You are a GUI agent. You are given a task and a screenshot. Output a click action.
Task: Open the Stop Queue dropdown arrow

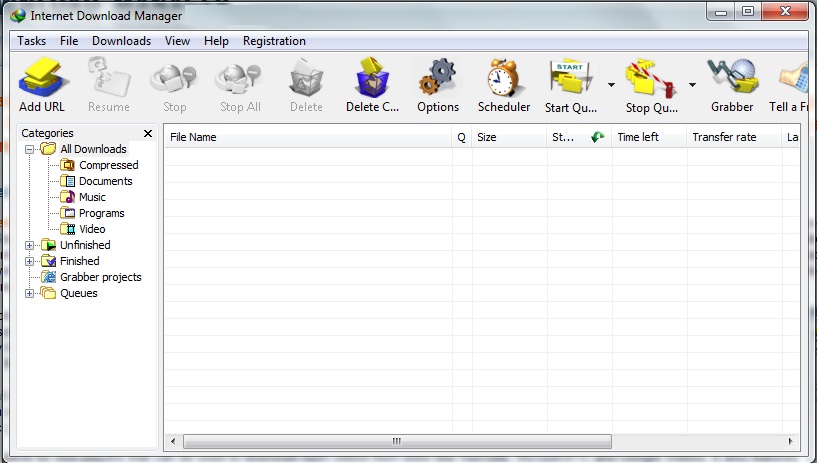(x=692, y=84)
